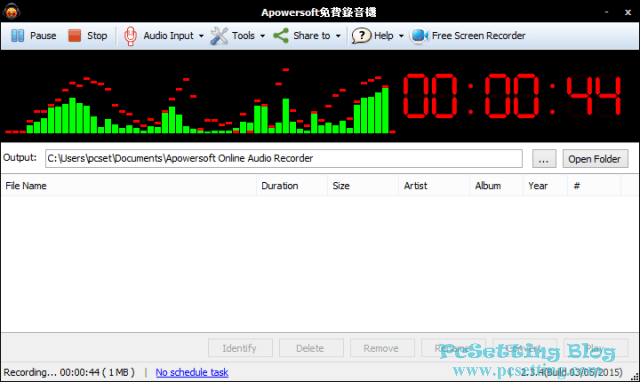Click the question mark Help icon
The height and width of the screenshot is (382, 640).
click(x=361, y=36)
